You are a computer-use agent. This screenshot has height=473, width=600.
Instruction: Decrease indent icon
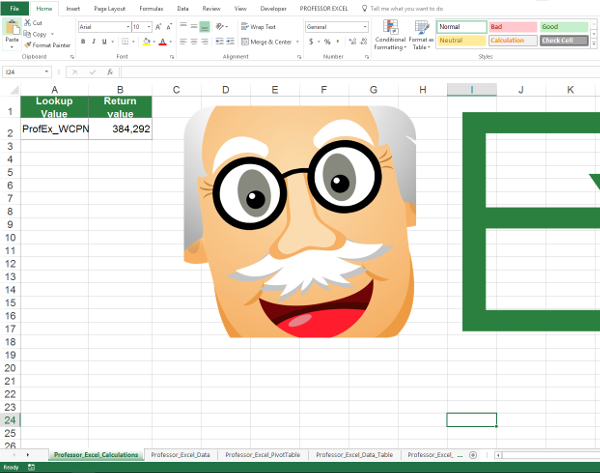pyautogui.click(x=219, y=41)
